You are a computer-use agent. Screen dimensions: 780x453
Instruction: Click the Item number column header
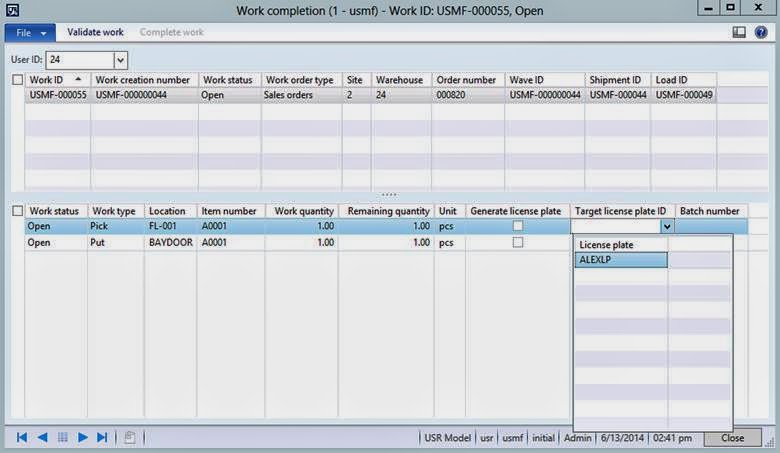tap(231, 211)
